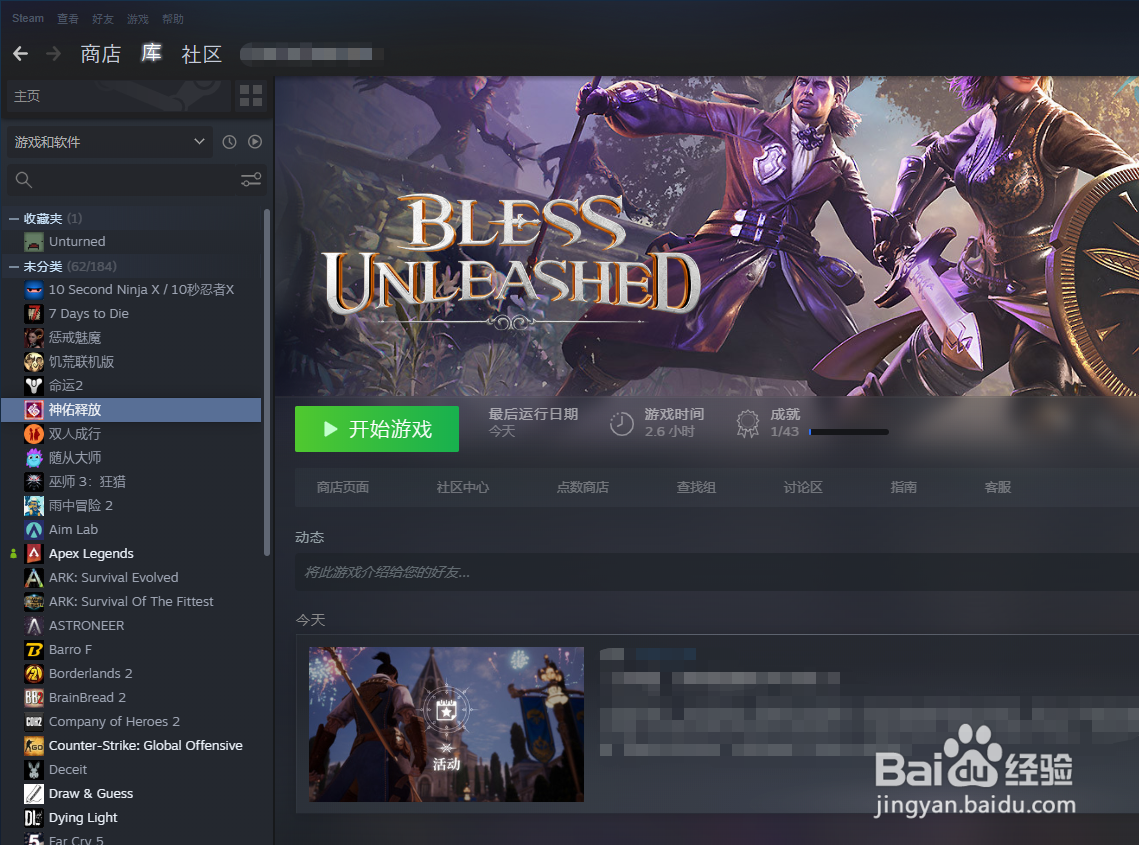Open the 游戏 menu

pyautogui.click(x=137, y=19)
